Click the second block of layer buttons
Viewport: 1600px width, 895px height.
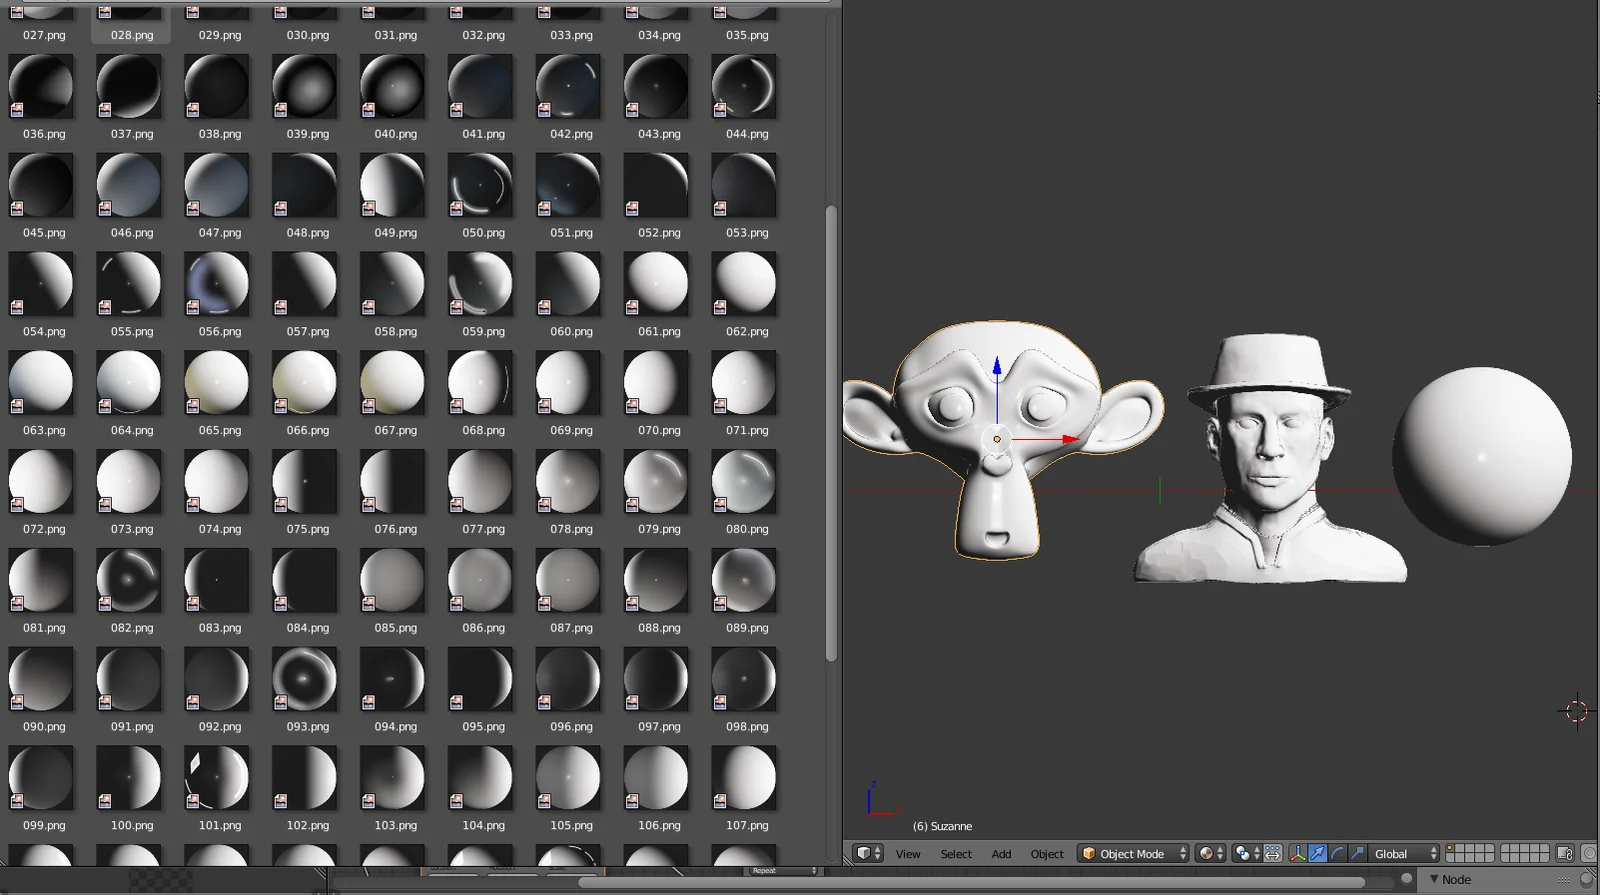1524,853
